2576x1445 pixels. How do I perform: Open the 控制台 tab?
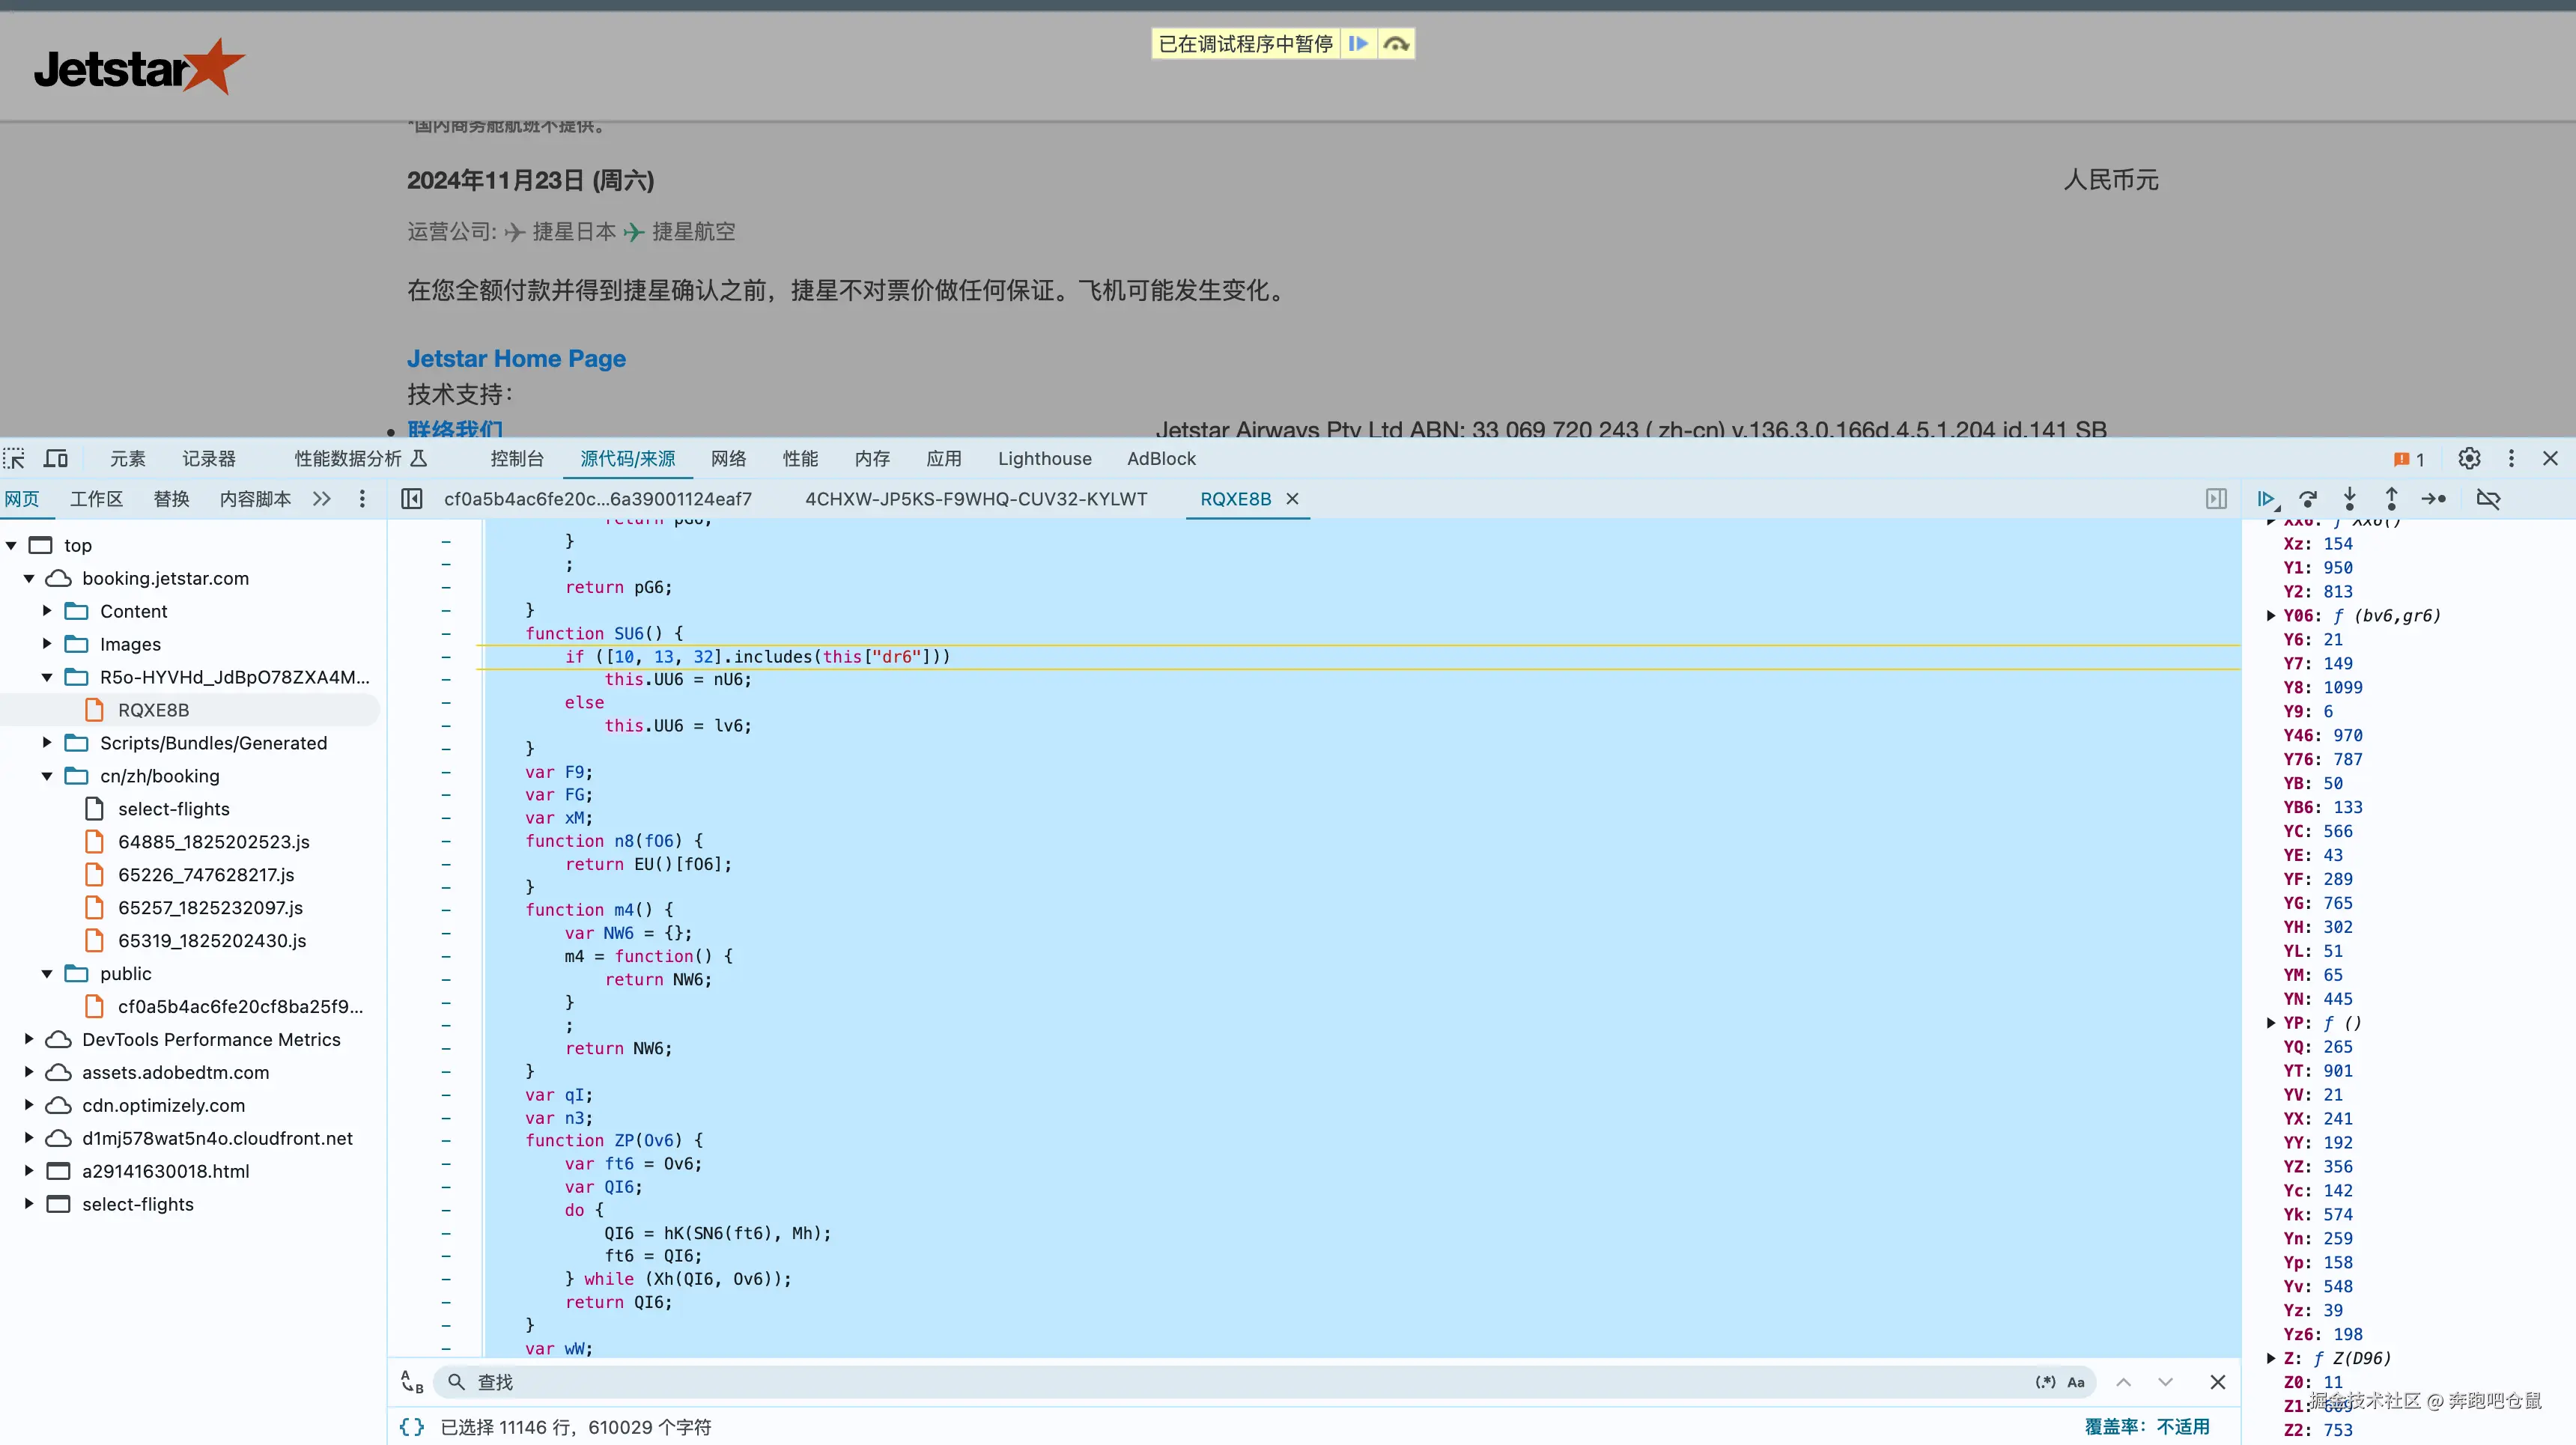coord(516,459)
